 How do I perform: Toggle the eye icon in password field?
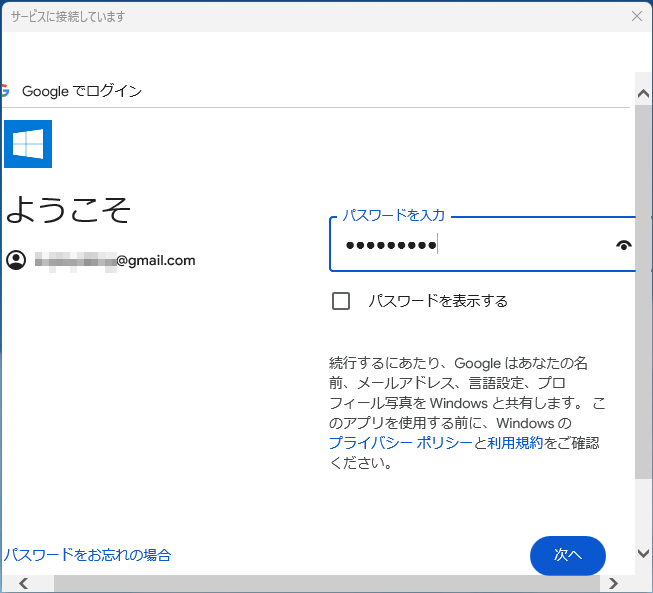623,245
